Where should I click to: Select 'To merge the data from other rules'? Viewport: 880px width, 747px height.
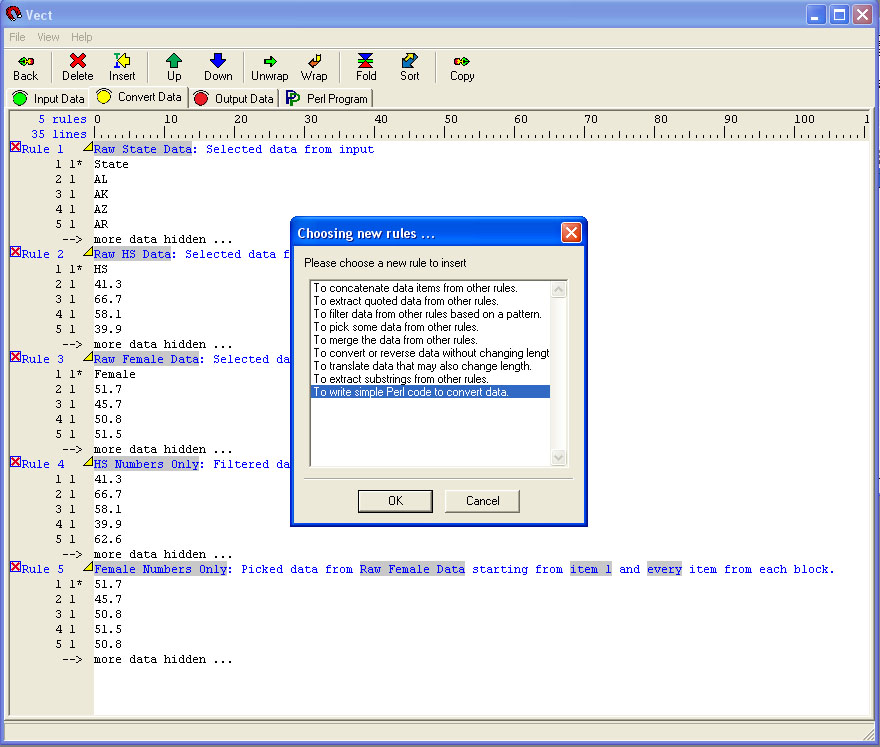click(430, 340)
